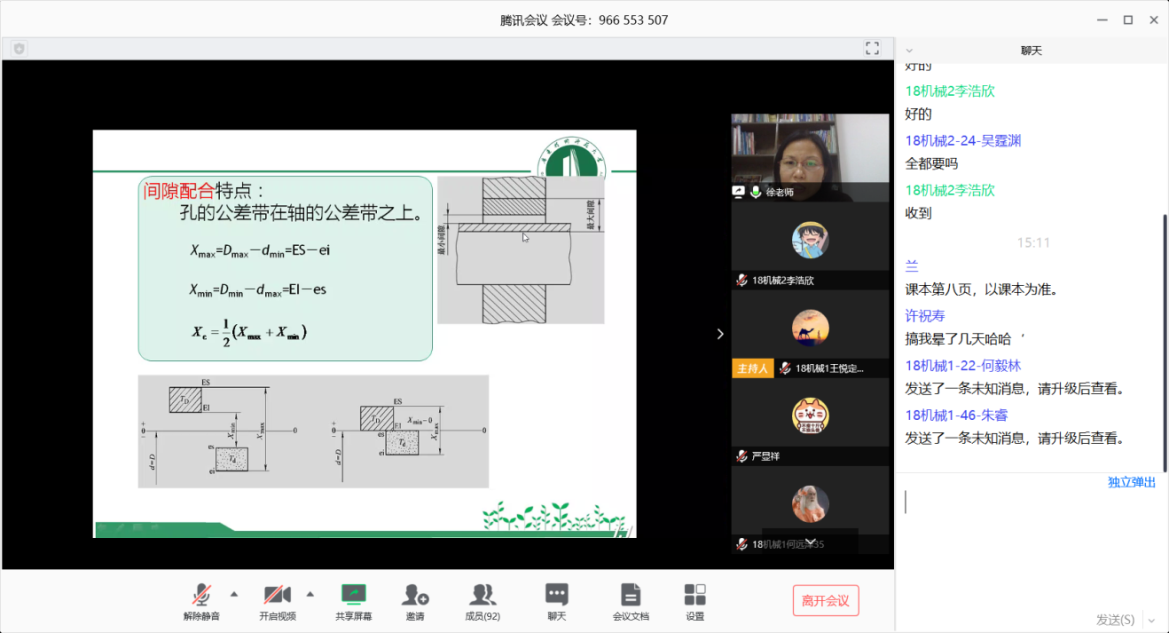Collapse the 聊天 panel with header chevron
This screenshot has height=633, width=1169.
909,50
